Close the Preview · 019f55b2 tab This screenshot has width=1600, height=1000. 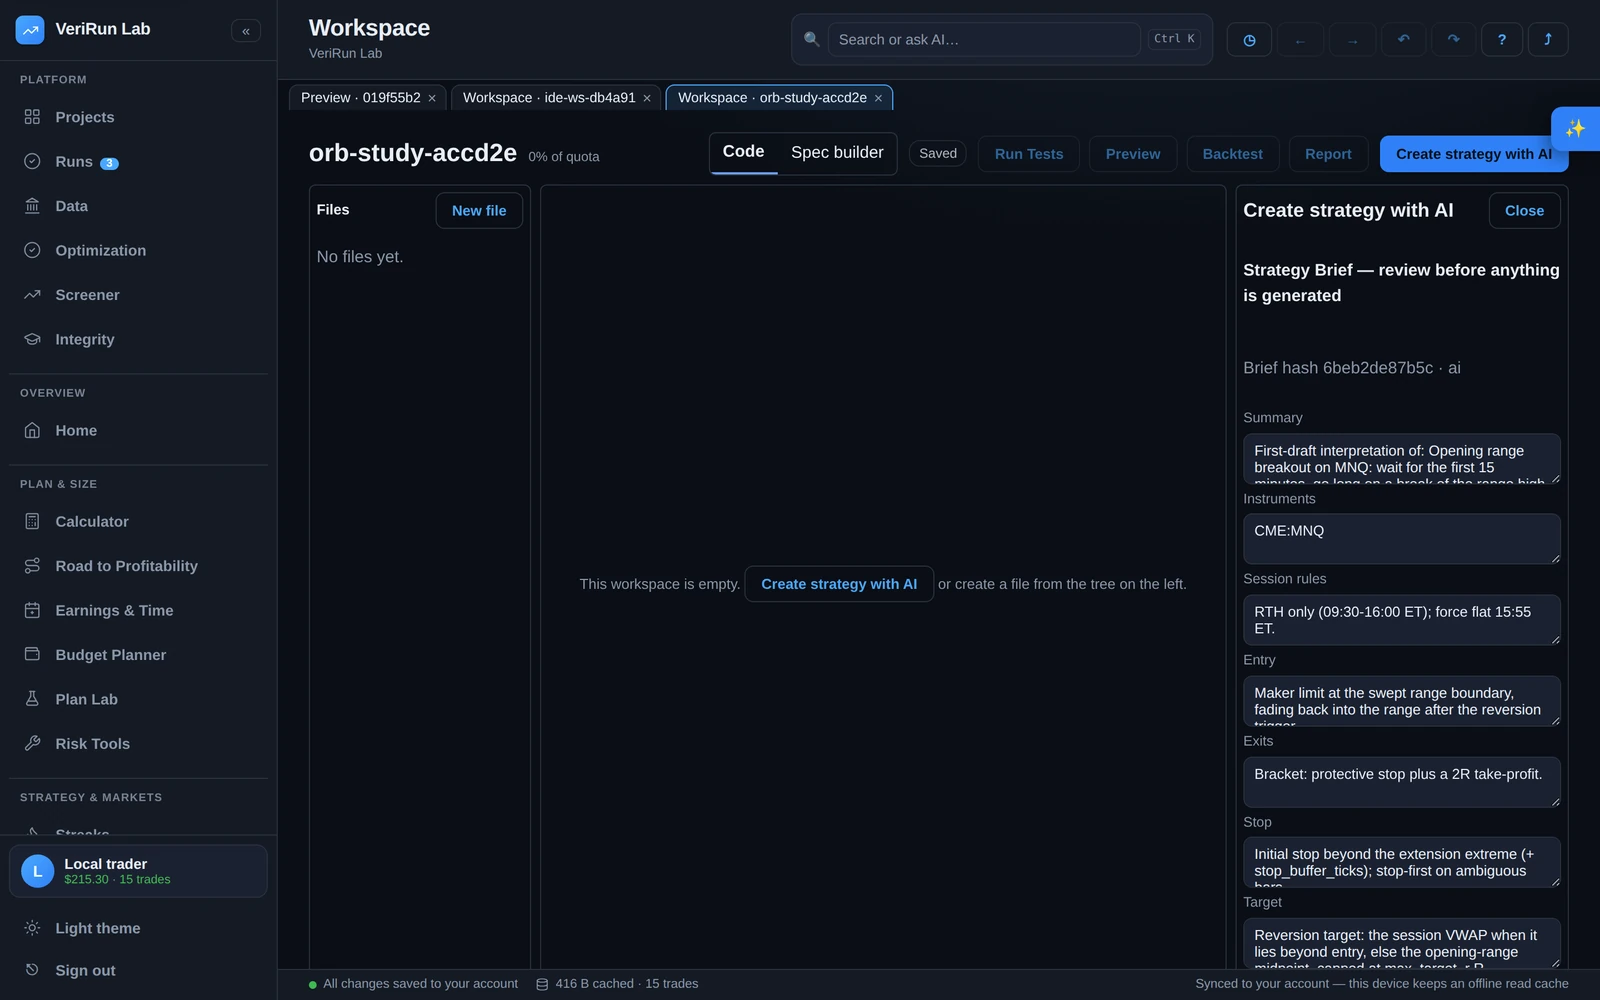(x=432, y=98)
